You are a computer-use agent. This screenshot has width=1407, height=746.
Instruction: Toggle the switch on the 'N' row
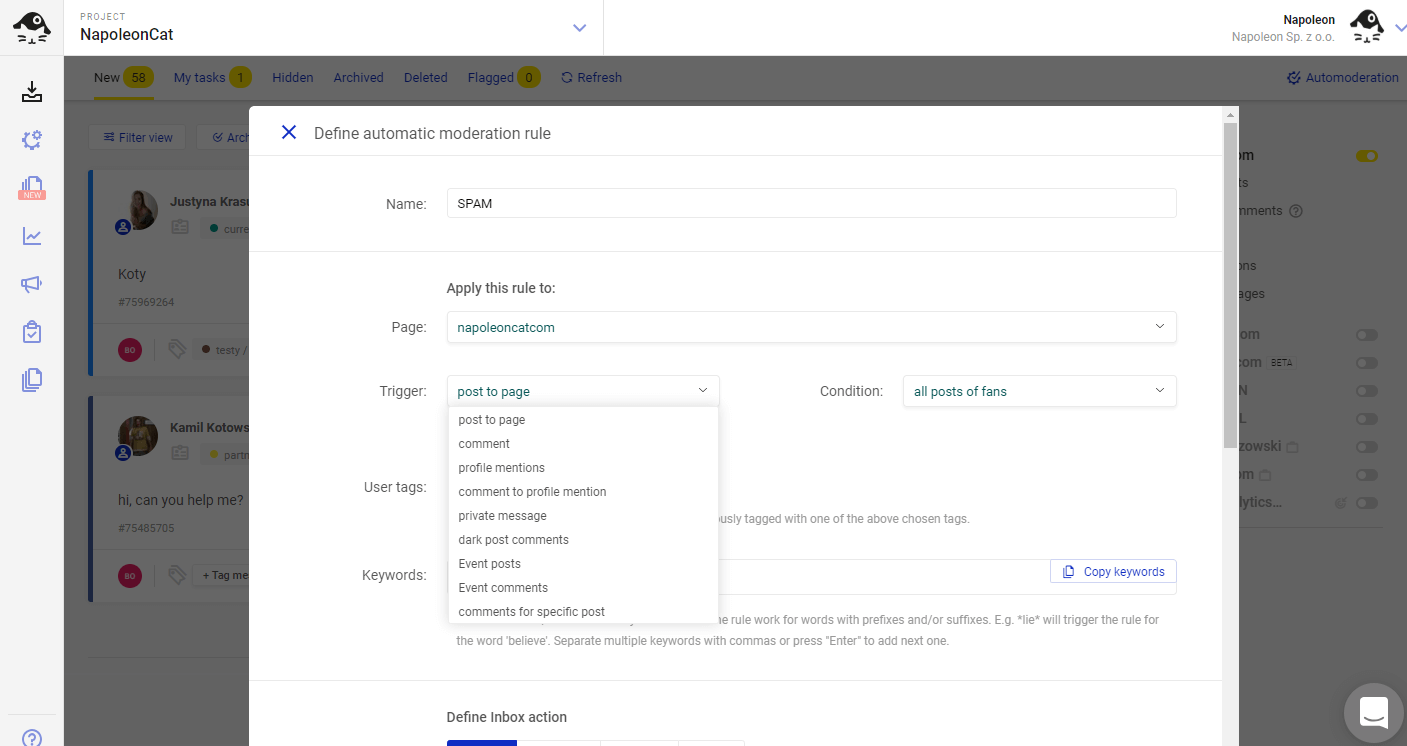pyautogui.click(x=1367, y=391)
